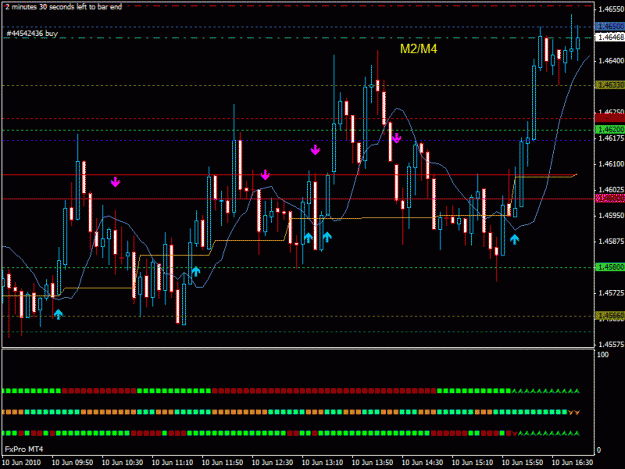Viewport: 625px width, 469px height.
Task: Click the 10 Jun 13:50 time label
Action: [x=372, y=462]
